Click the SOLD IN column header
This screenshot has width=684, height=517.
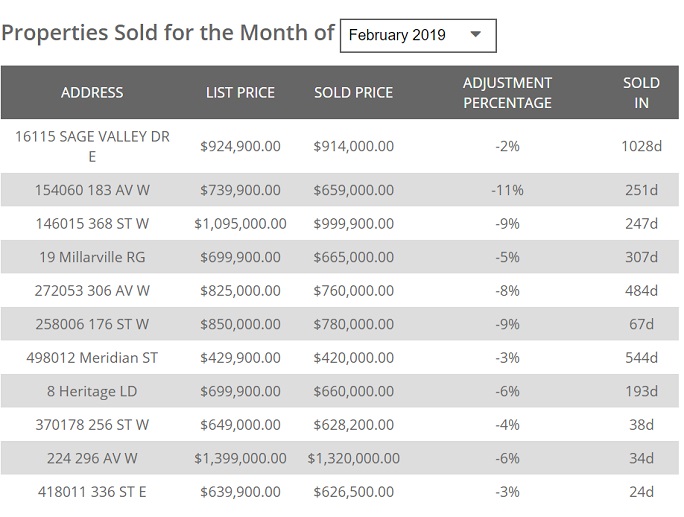click(641, 92)
